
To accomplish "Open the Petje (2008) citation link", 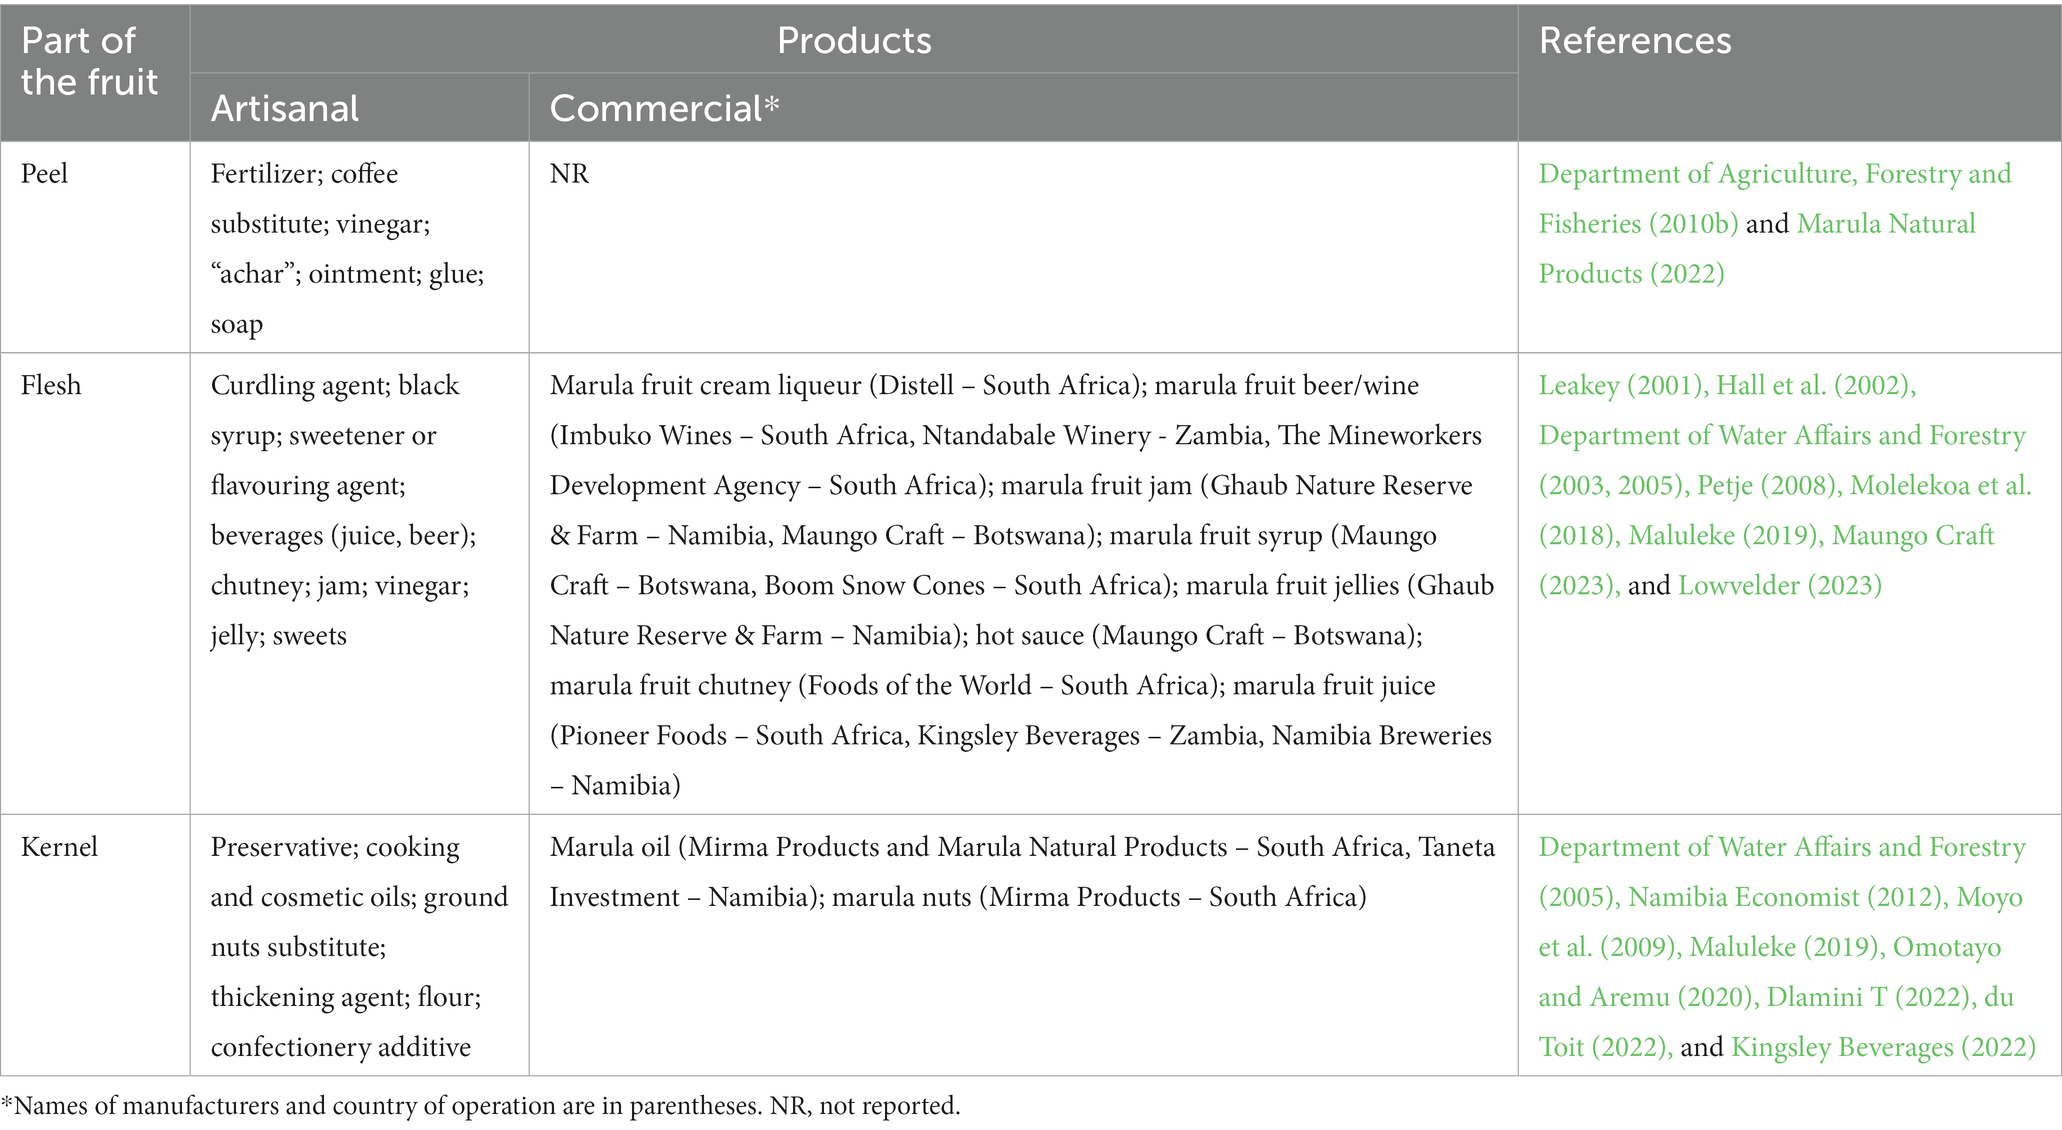I will tap(1768, 486).
